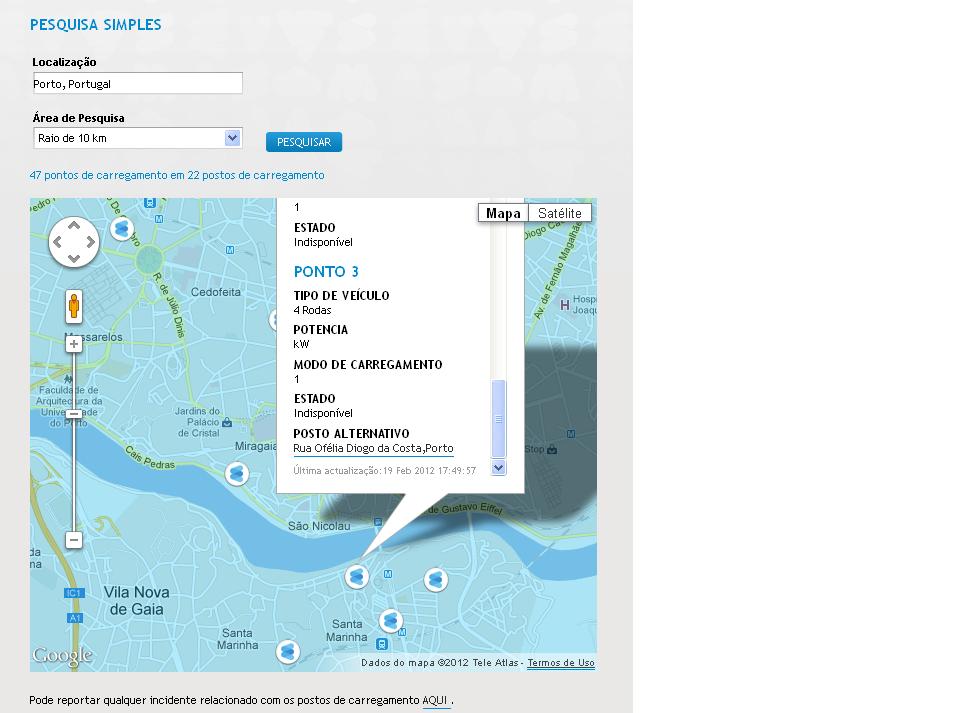Click the Street View pegman icon
Image resolution: width=962 pixels, height=713 pixels.
[x=74, y=306]
